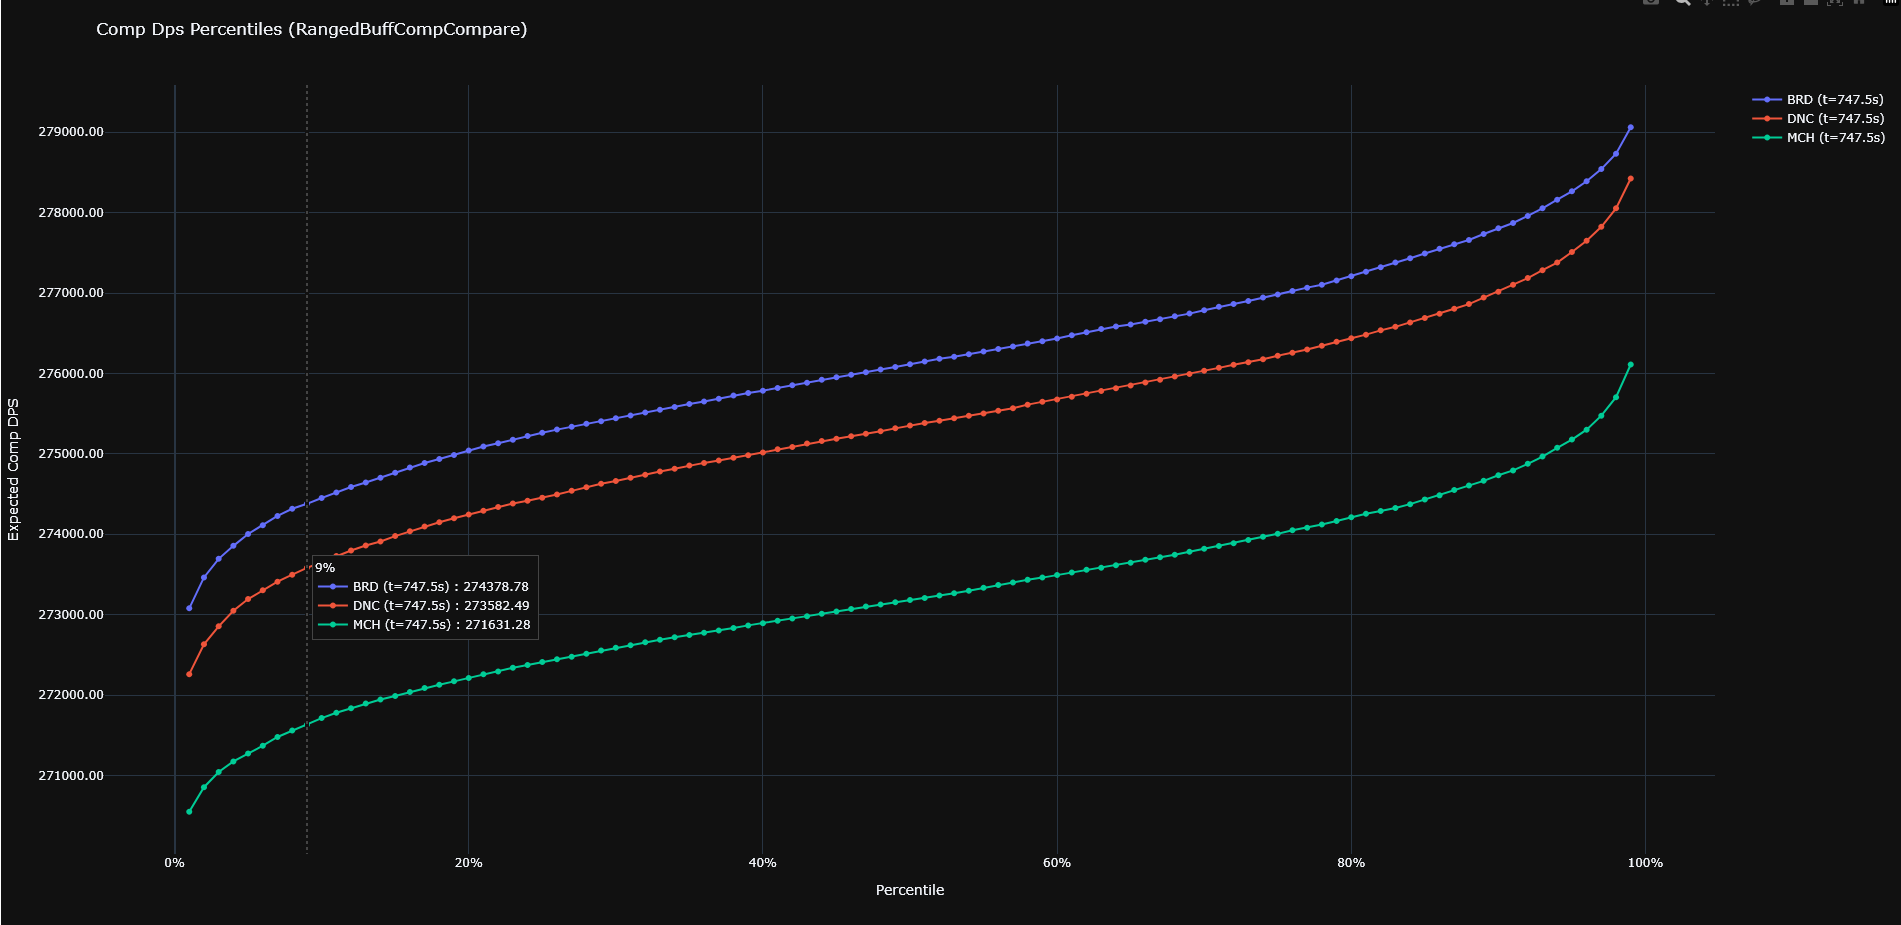Click the 276000.00 y-axis tick label
1901x925 pixels.
tap(71, 374)
